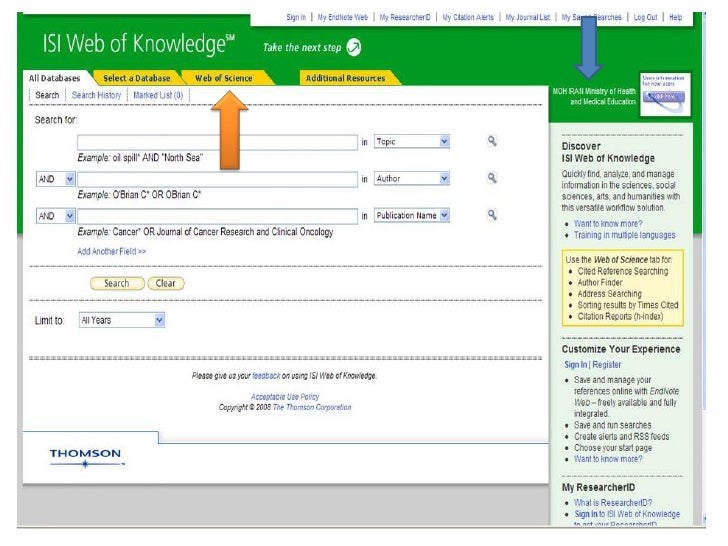Open My Journal List link

click(527, 17)
